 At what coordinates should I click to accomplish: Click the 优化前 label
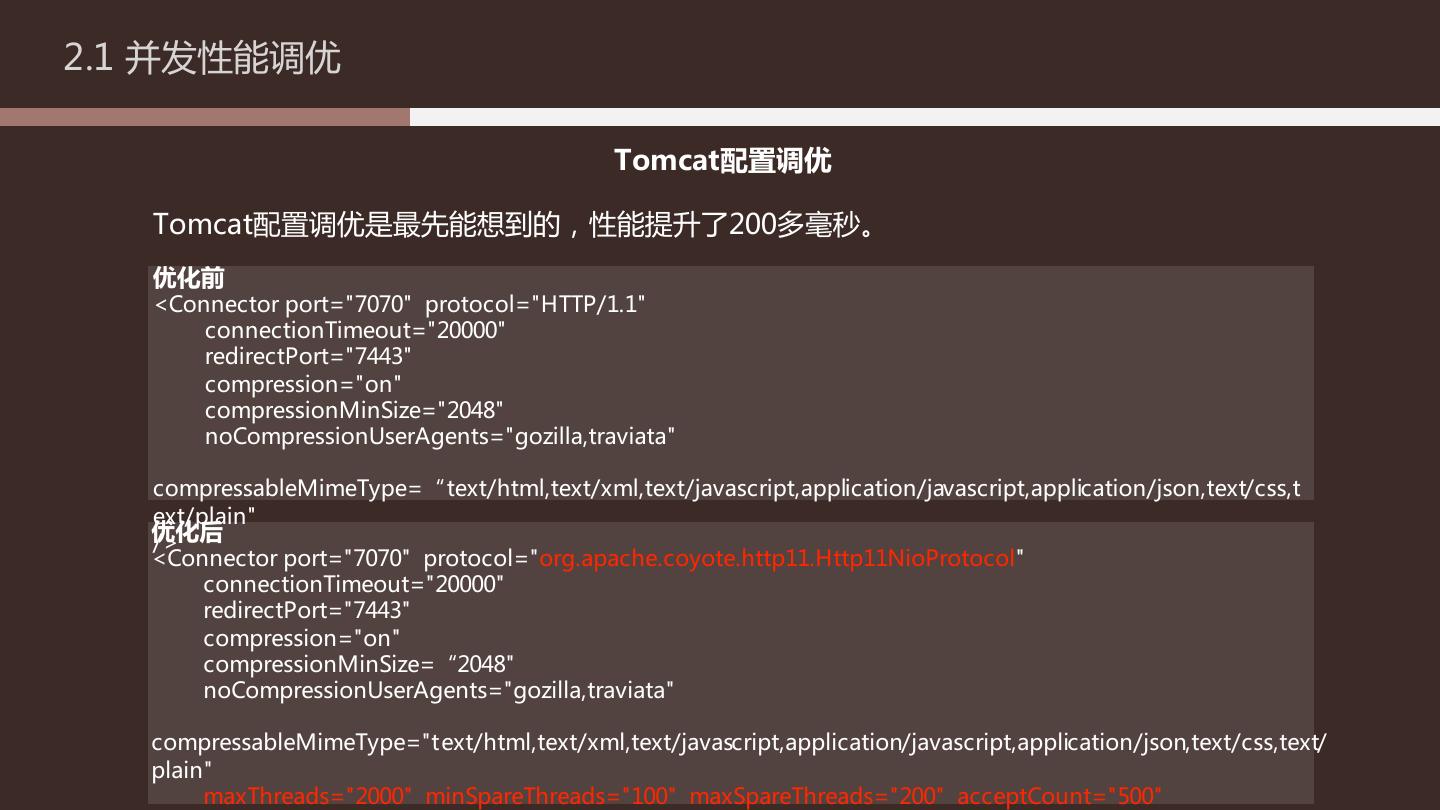coord(188,277)
